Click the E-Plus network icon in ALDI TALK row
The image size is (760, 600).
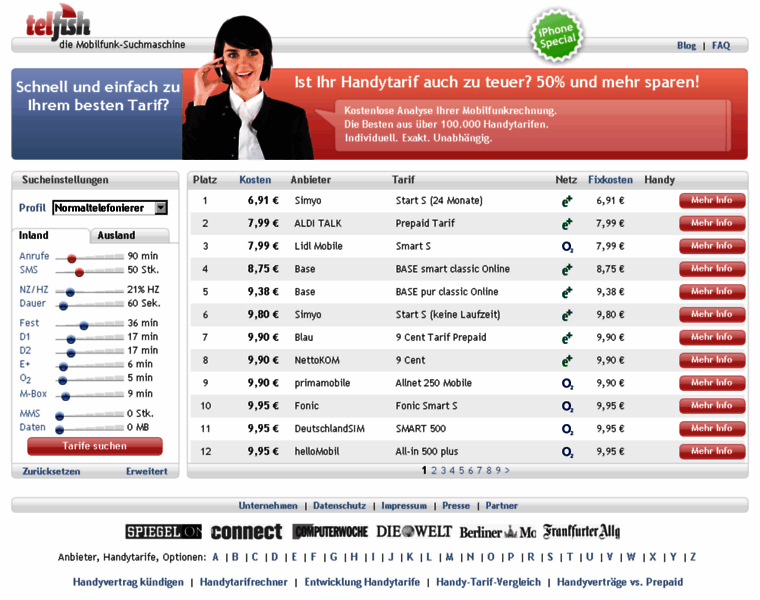pos(567,223)
